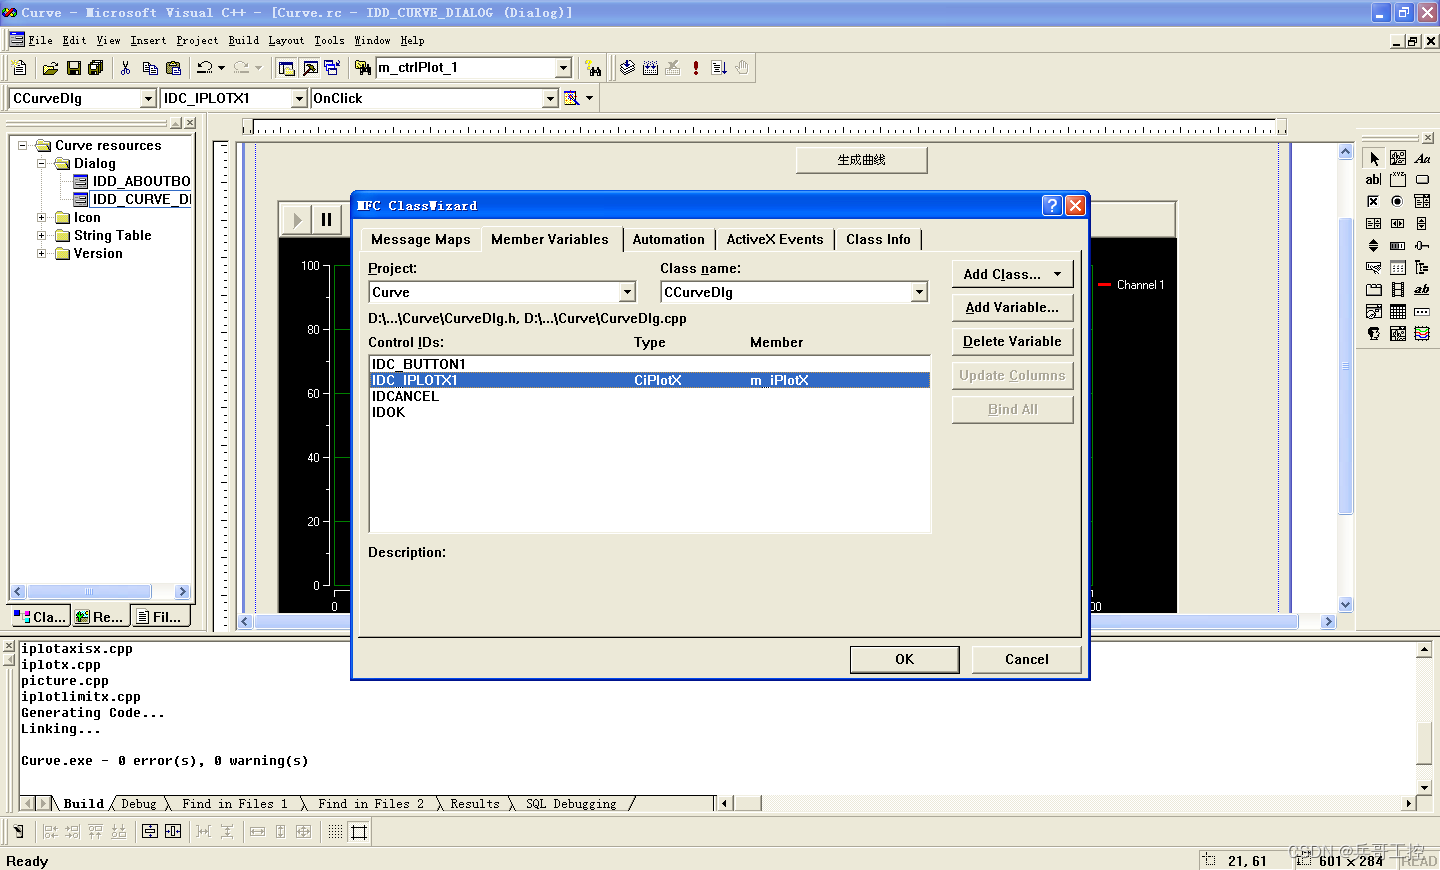Open the CCurveDlg WizardBar class dropdown
Screen dimensions: 1440x870
149,98
